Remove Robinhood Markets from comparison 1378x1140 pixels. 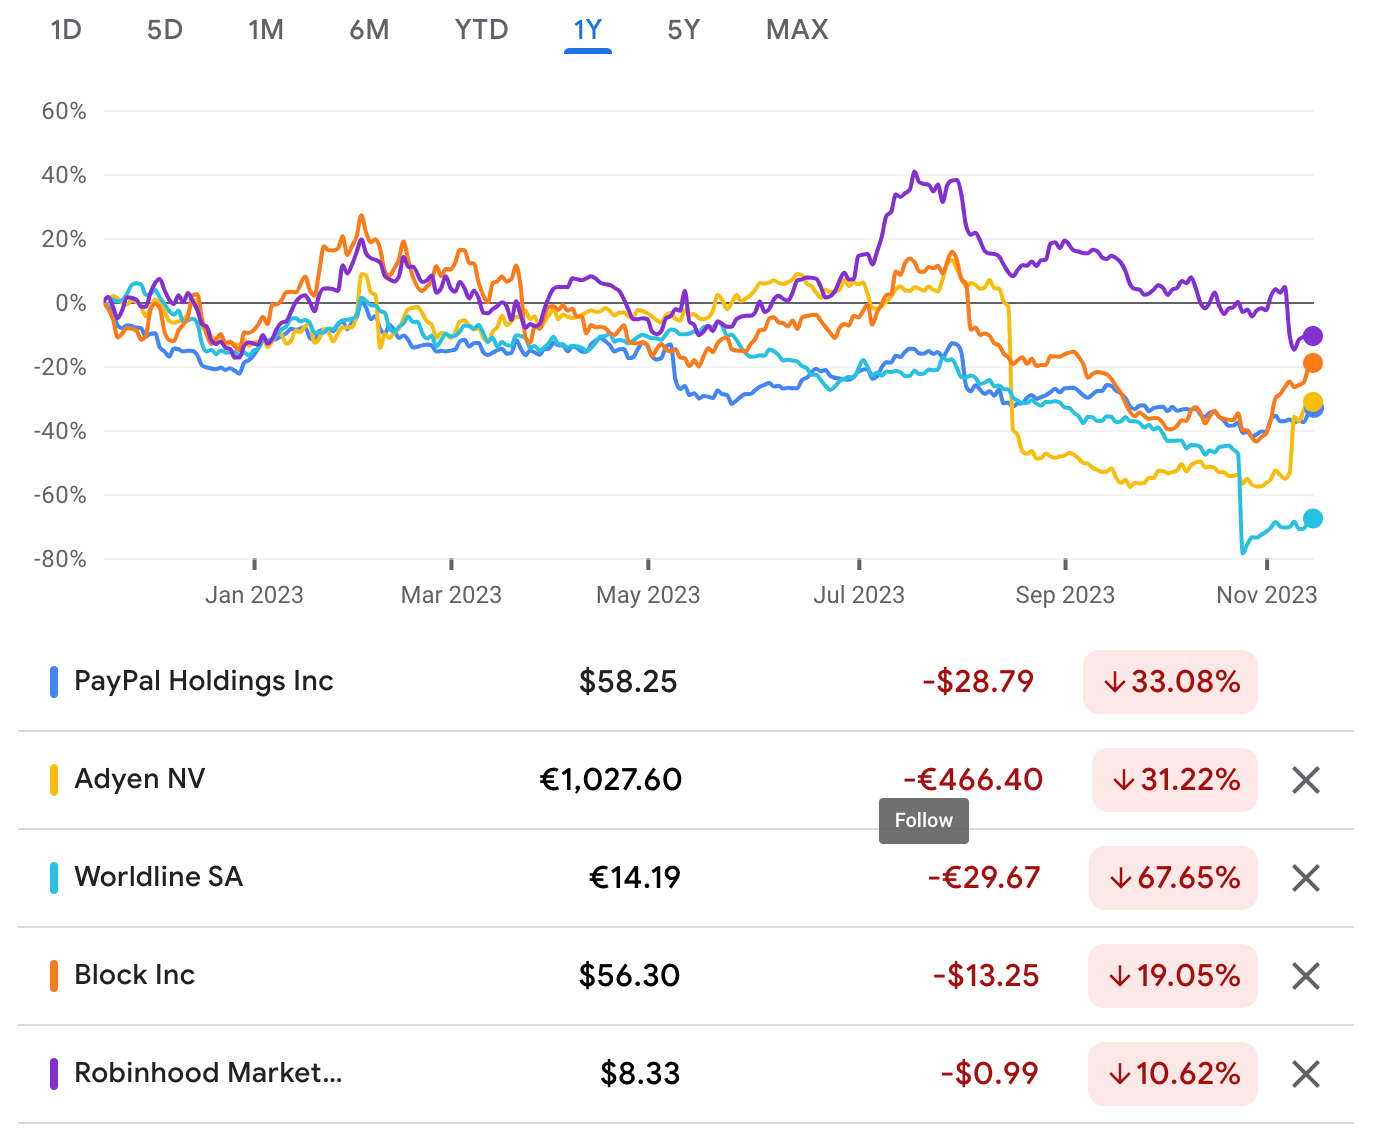1306,1074
